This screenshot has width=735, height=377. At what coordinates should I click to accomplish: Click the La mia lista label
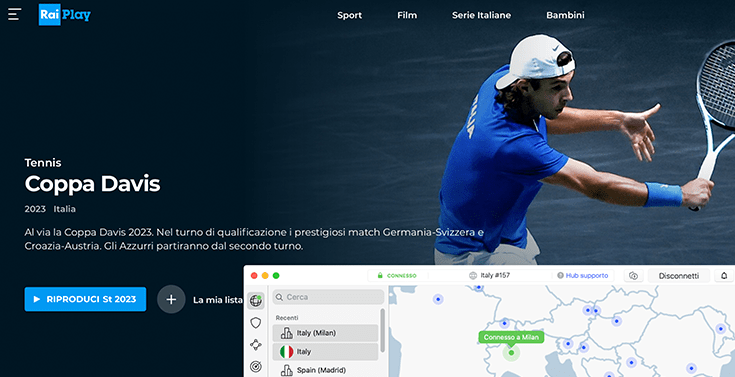tap(218, 300)
